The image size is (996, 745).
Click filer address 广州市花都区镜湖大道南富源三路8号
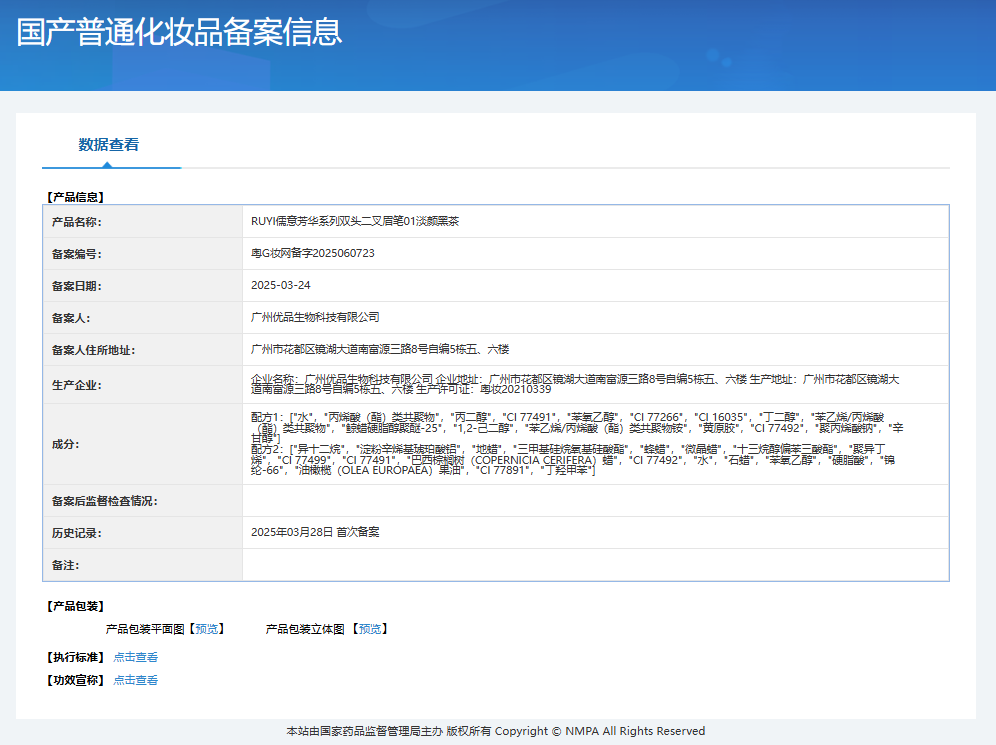click(380, 349)
